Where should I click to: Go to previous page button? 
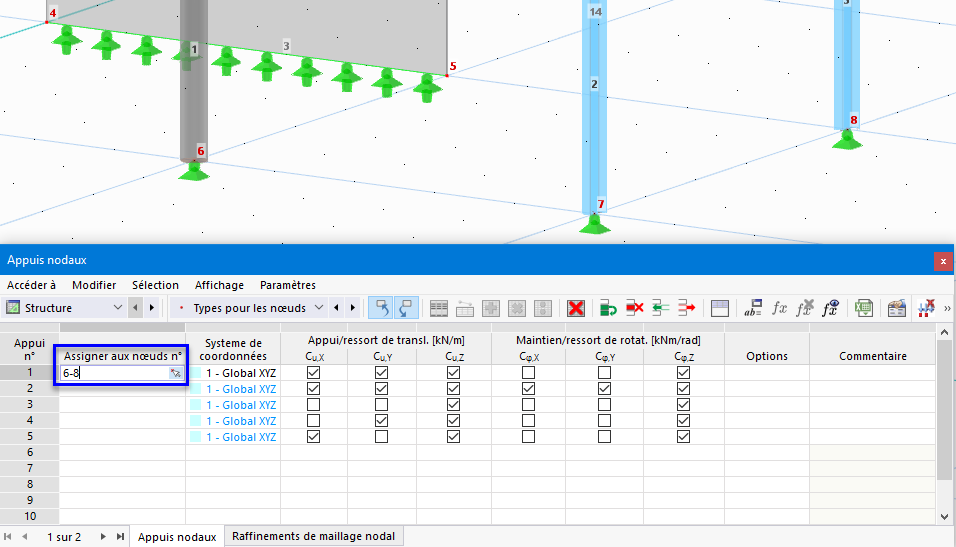point(24,537)
